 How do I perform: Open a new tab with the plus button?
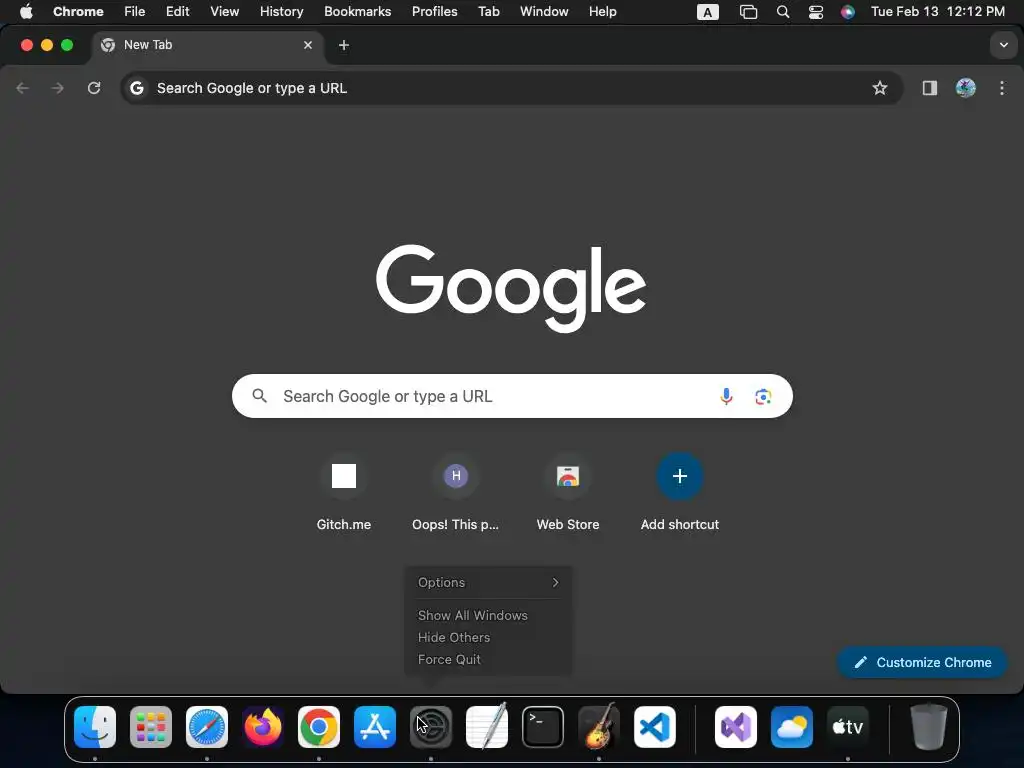point(344,45)
